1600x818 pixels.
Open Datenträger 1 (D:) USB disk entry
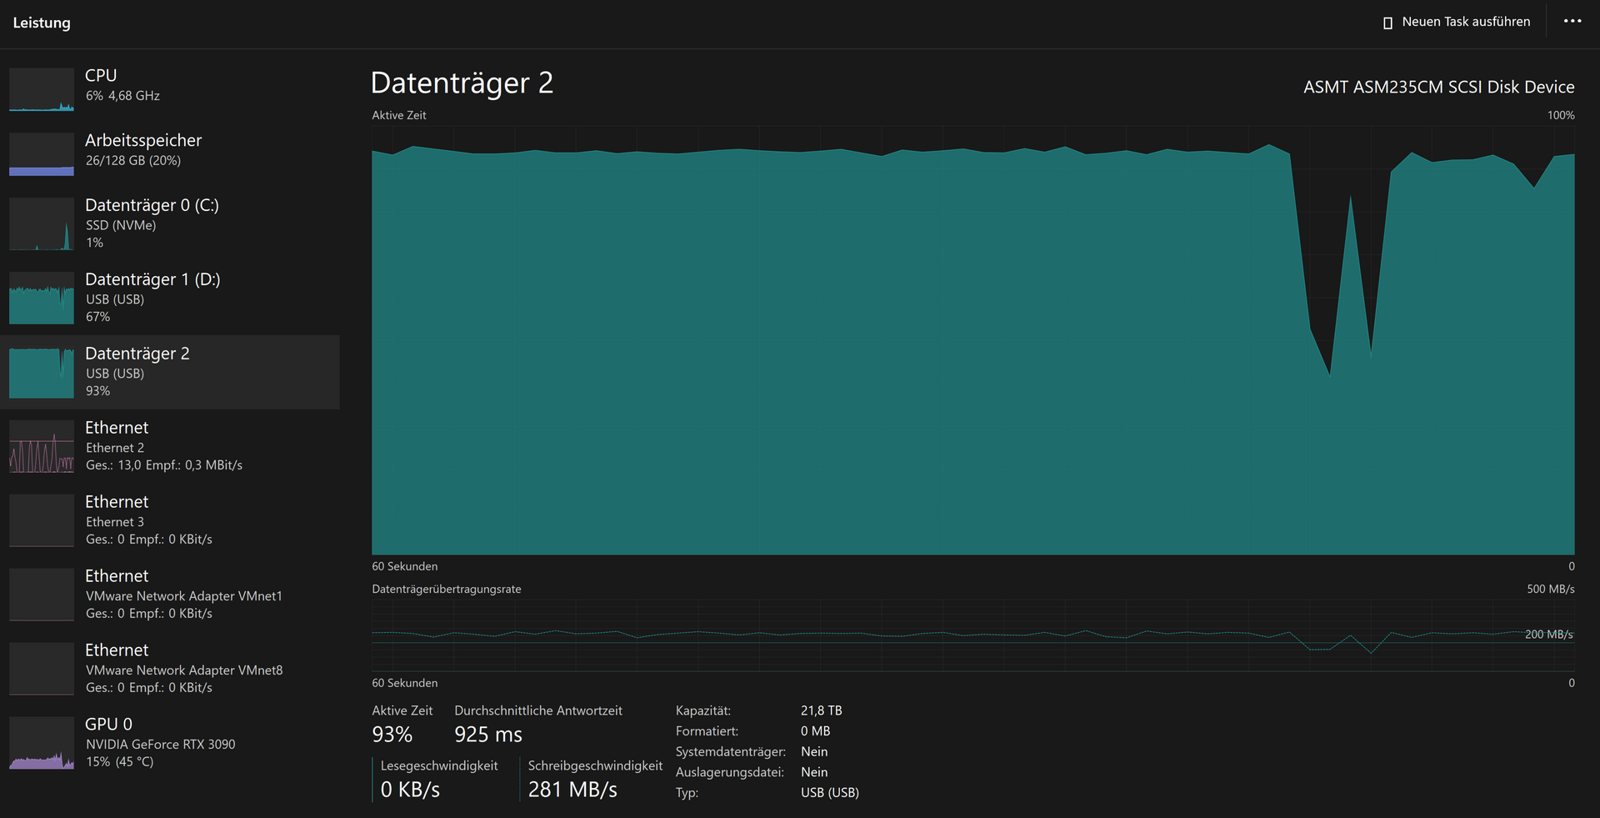tap(170, 297)
